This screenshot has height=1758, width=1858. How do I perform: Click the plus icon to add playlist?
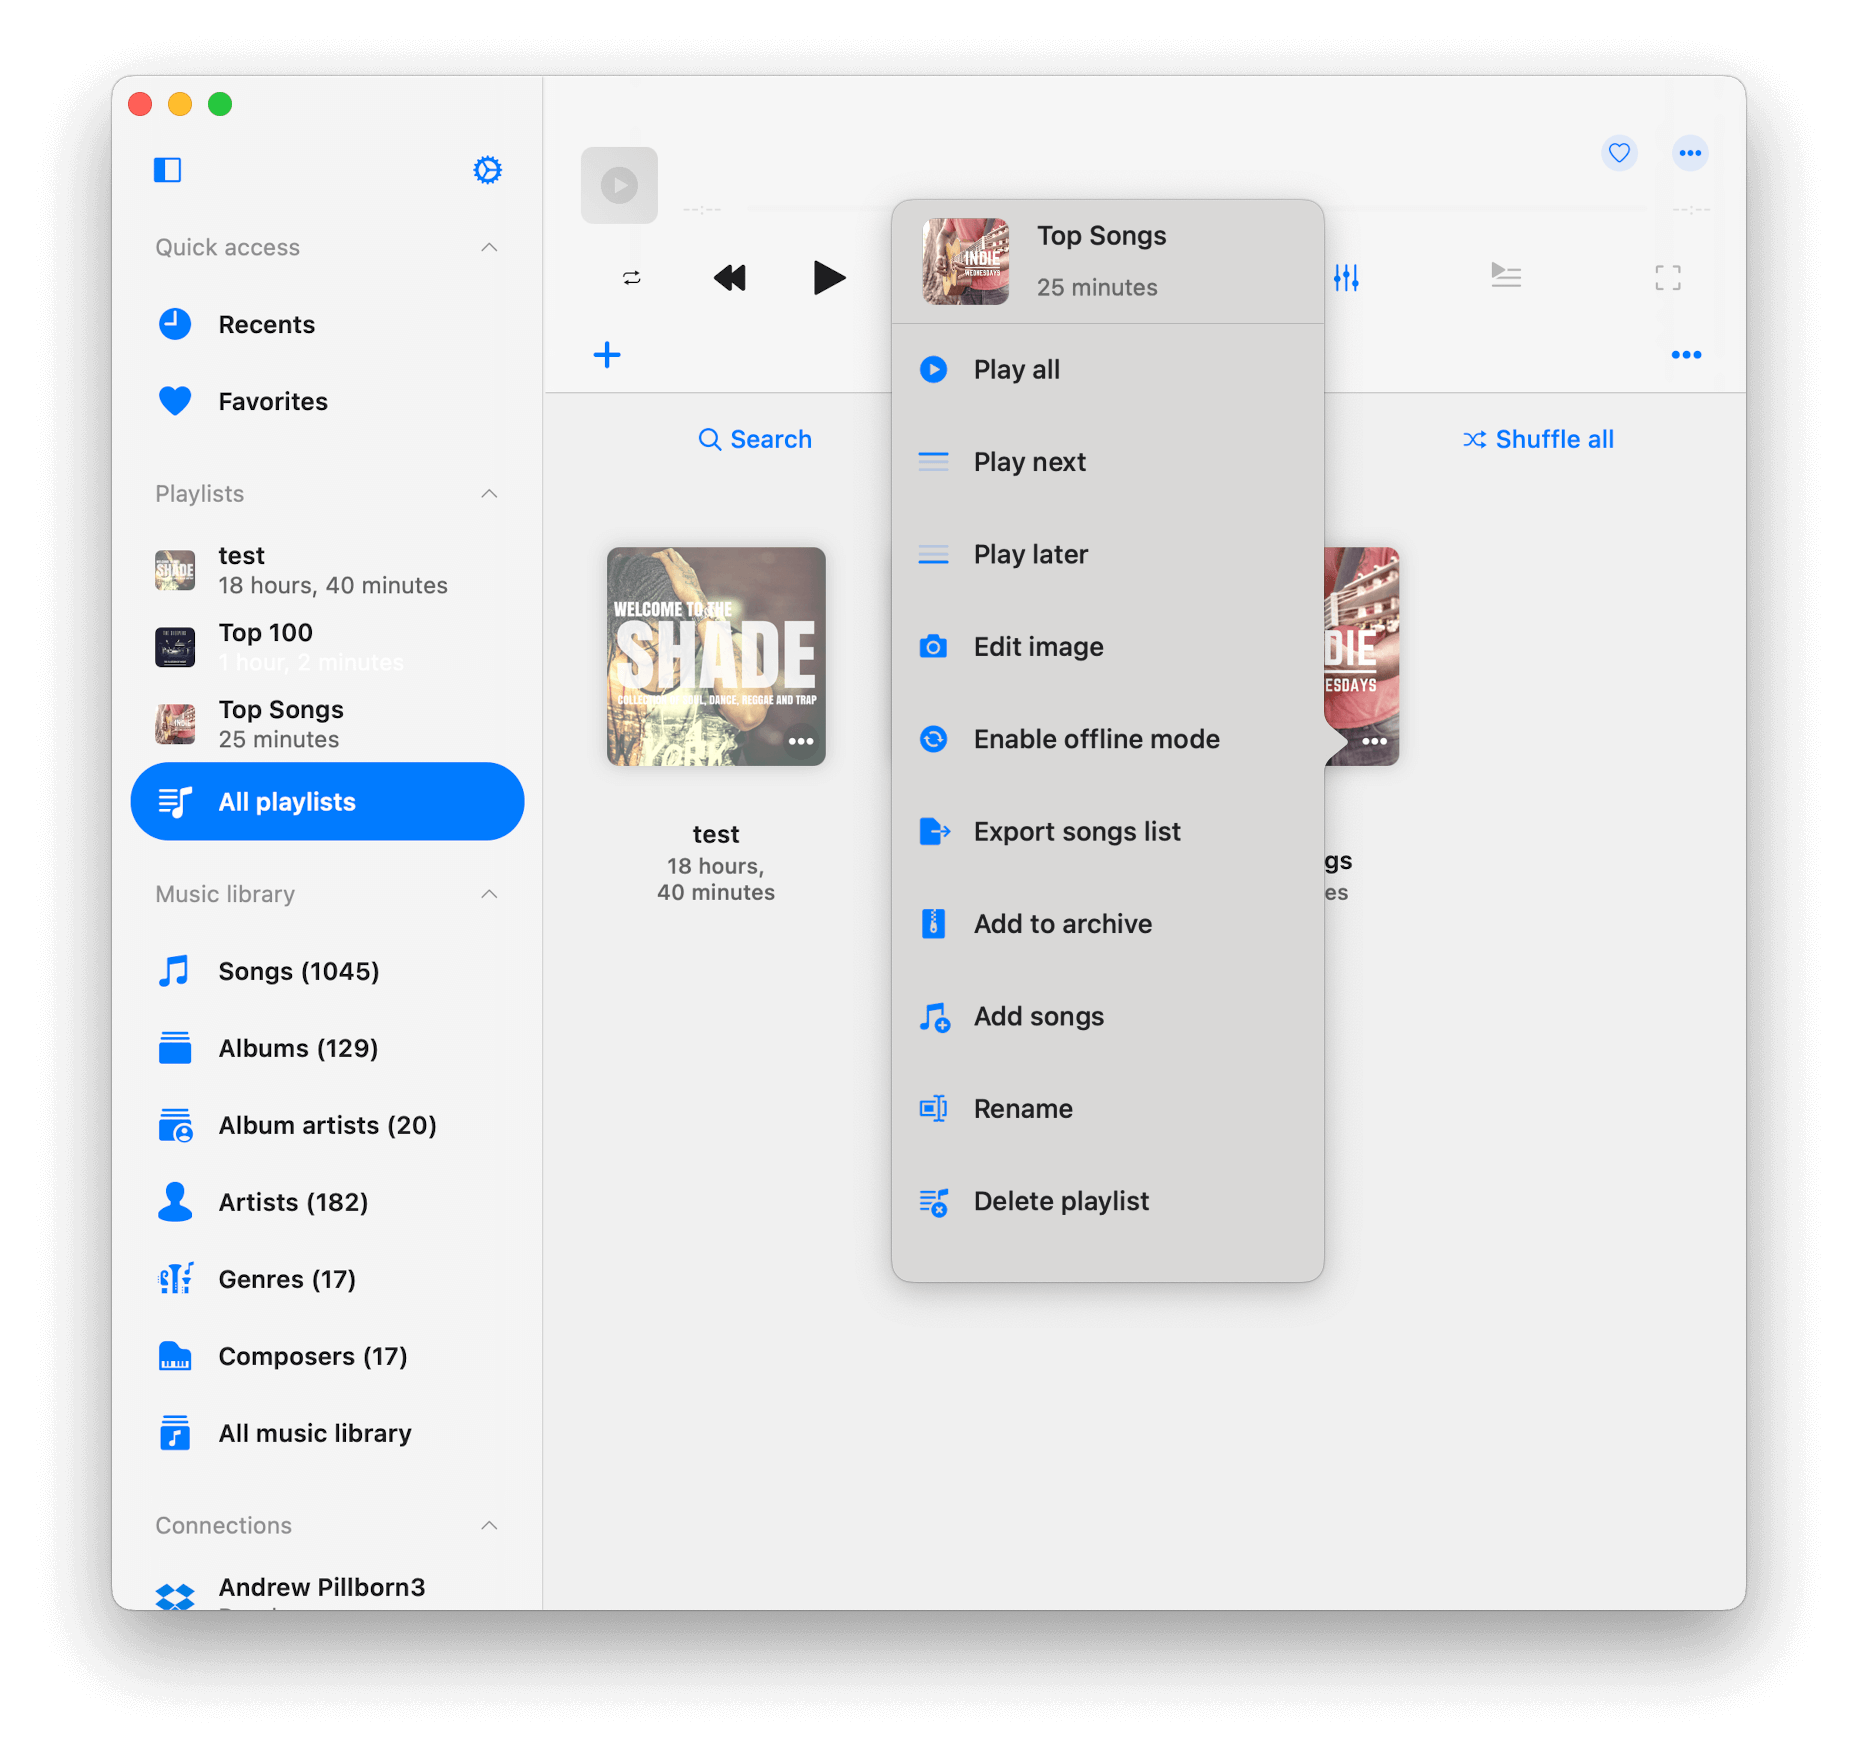pos(607,355)
